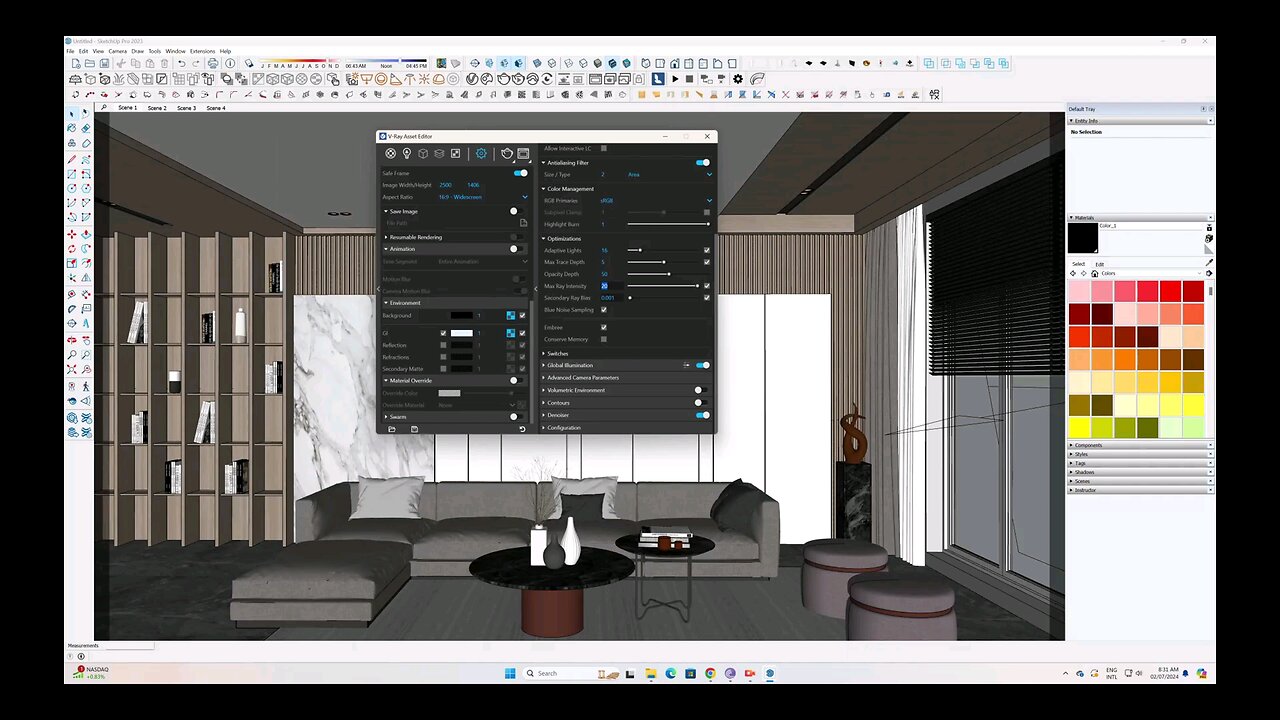The image size is (1280, 720).
Task: Toggle the Contours switch
Action: point(700,402)
